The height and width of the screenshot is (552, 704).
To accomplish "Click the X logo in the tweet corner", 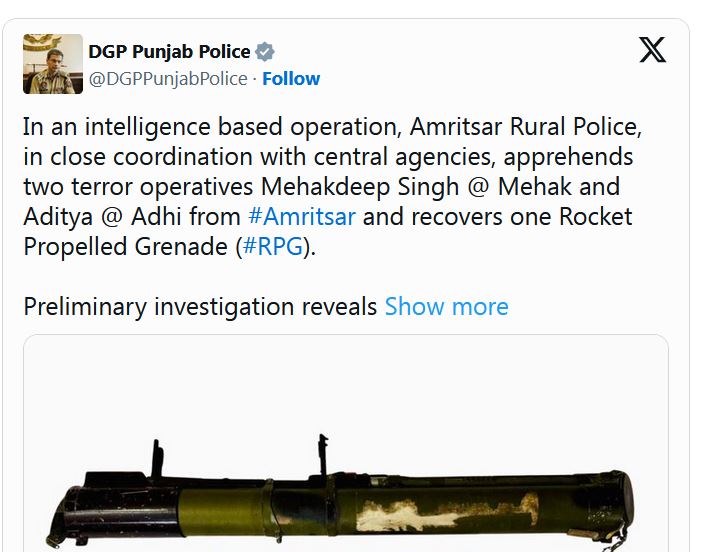I will [652, 49].
